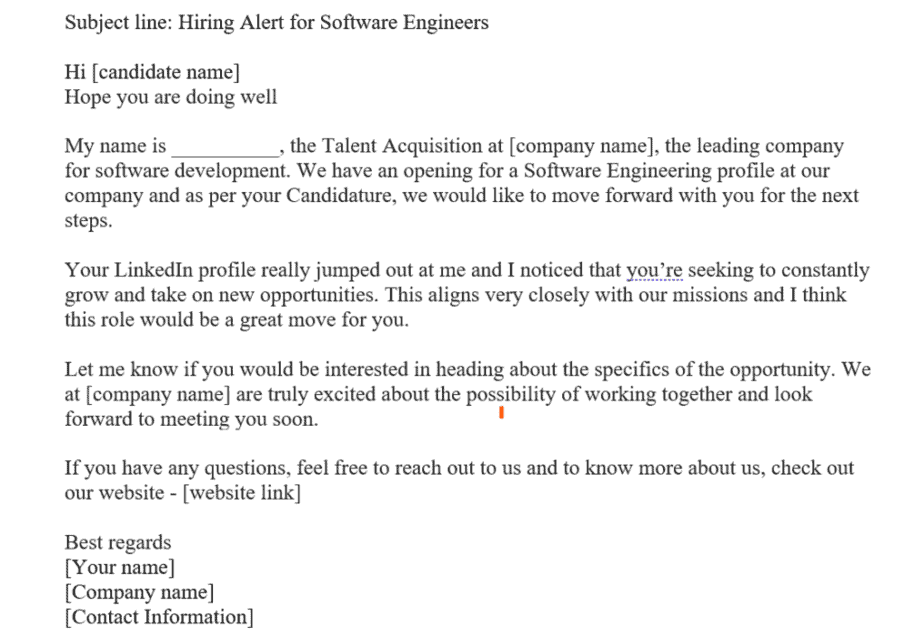Click the [Company name] signature placeholder

click(x=139, y=592)
